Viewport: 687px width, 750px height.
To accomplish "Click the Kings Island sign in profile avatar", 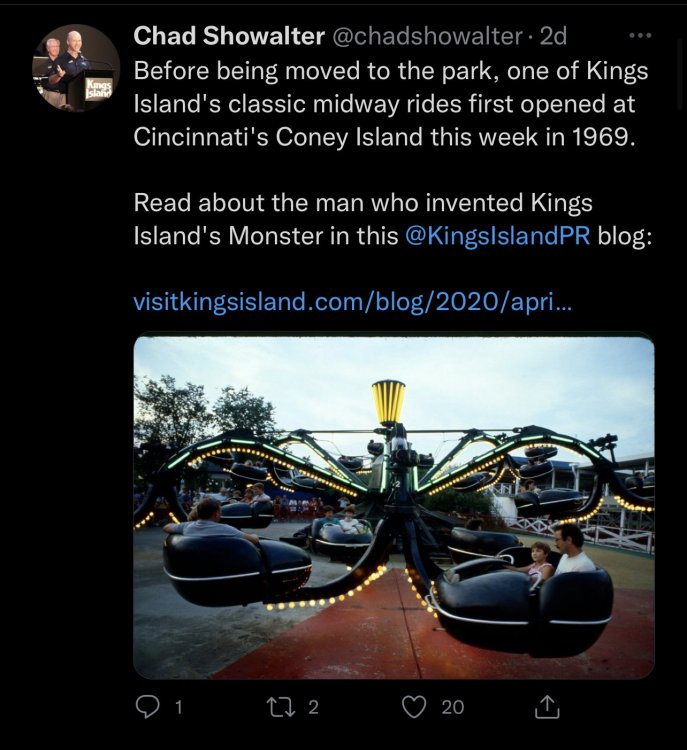I will tap(99, 88).
